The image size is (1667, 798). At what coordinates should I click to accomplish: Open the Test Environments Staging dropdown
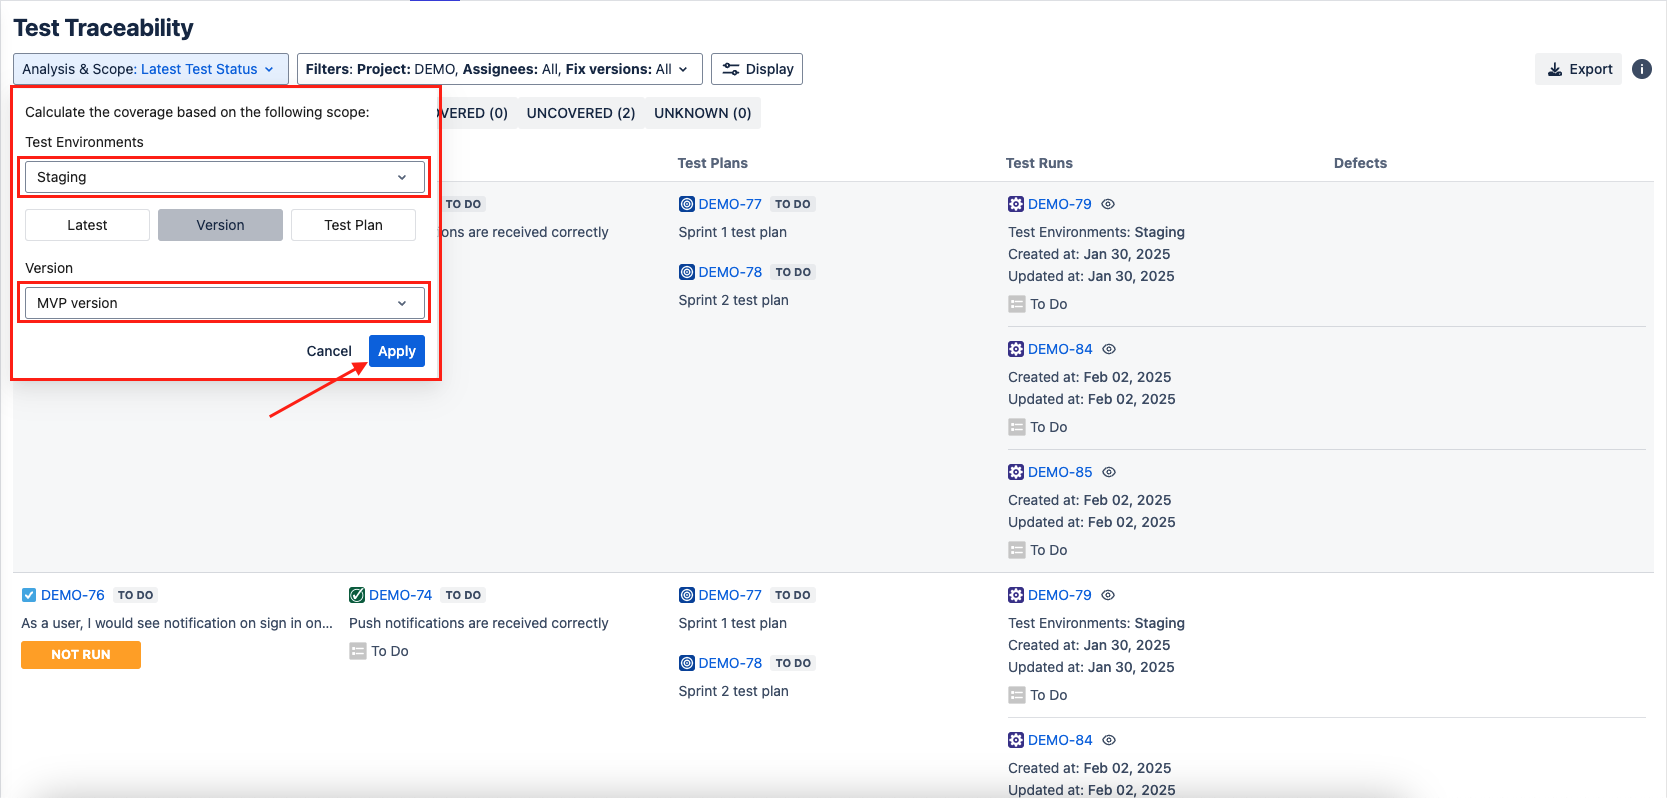(225, 177)
